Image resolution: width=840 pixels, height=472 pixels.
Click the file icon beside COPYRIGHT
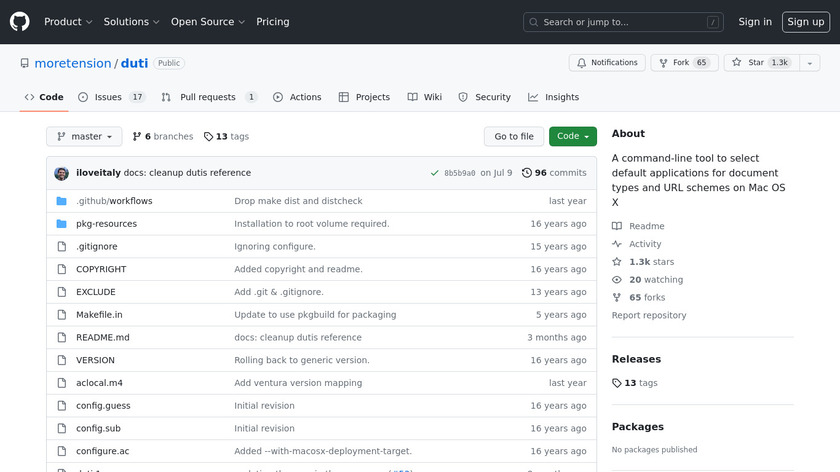click(62, 269)
